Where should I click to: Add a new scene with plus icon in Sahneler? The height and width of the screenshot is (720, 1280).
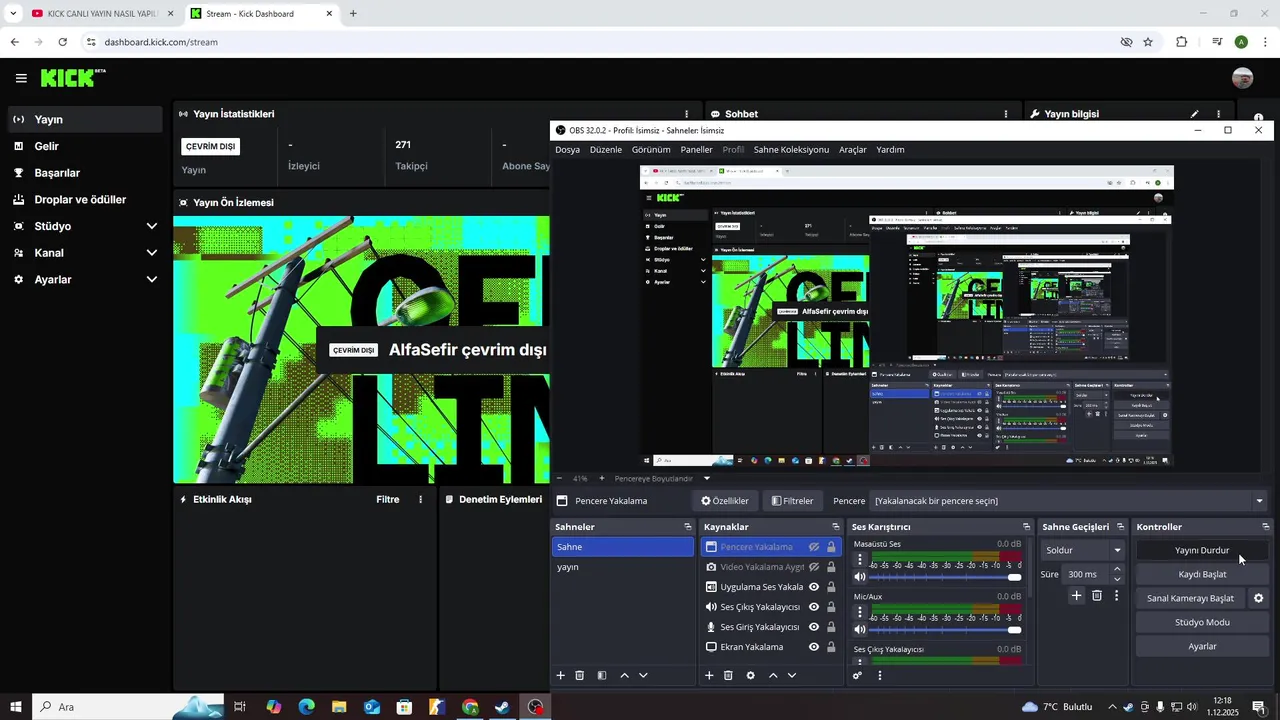[560, 676]
